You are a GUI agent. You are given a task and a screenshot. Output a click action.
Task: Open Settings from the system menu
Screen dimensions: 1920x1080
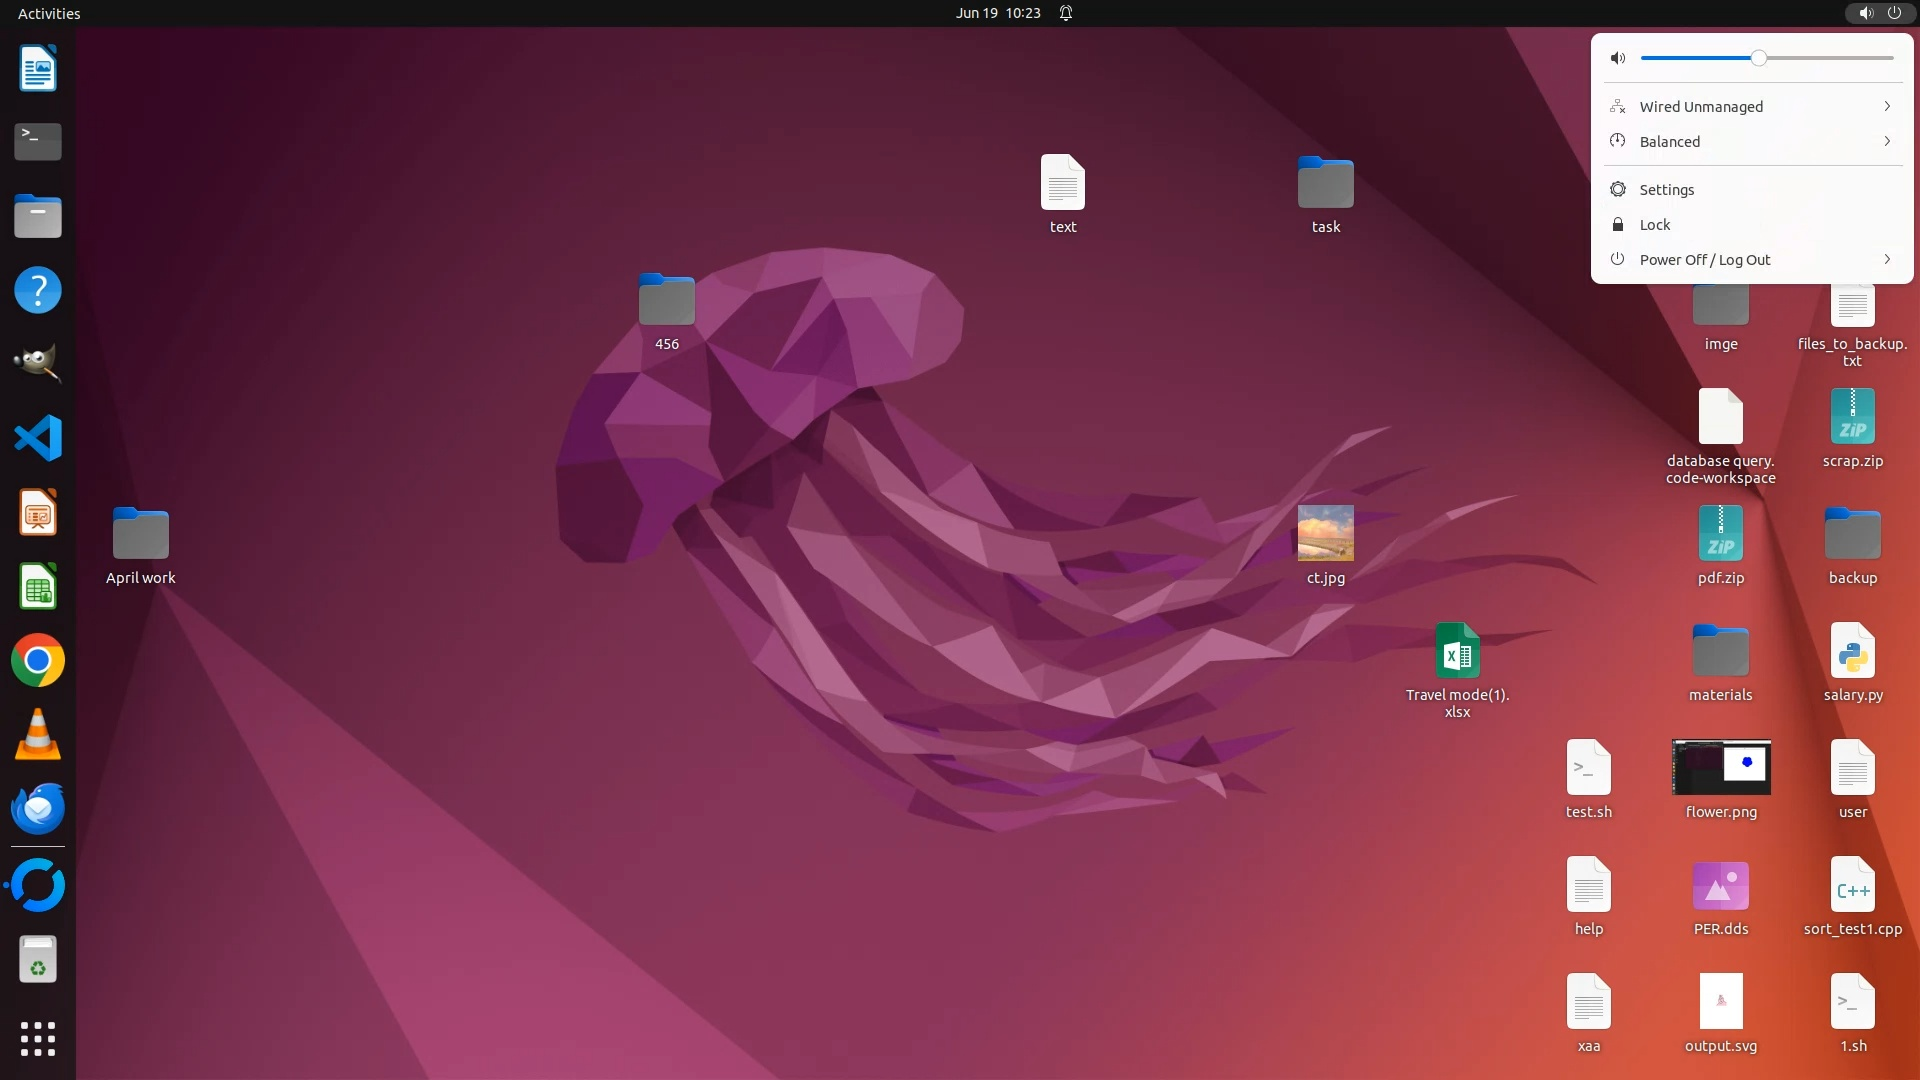coord(1667,190)
